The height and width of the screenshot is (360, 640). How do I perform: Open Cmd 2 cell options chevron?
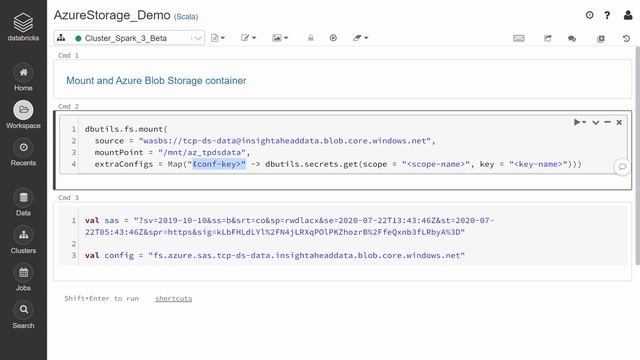[x=596, y=122]
